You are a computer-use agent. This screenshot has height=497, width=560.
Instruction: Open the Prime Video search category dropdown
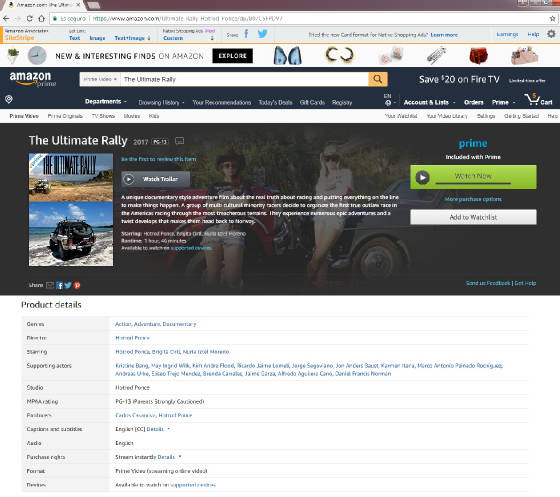(100, 79)
